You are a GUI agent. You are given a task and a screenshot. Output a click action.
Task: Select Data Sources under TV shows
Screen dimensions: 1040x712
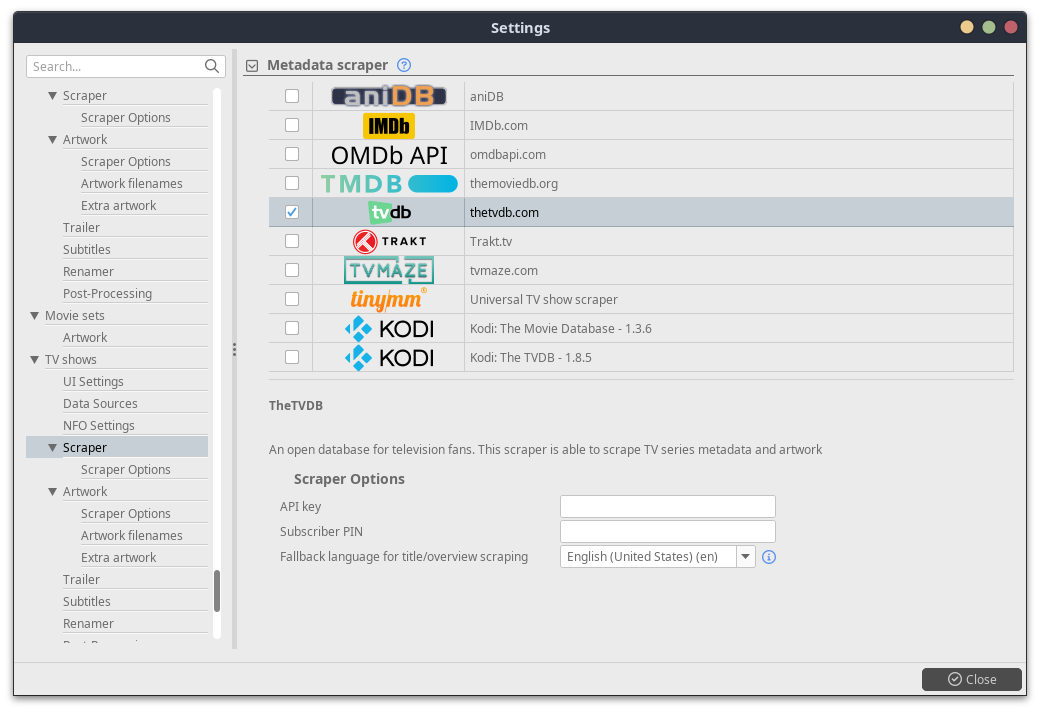pyautogui.click(x=100, y=404)
